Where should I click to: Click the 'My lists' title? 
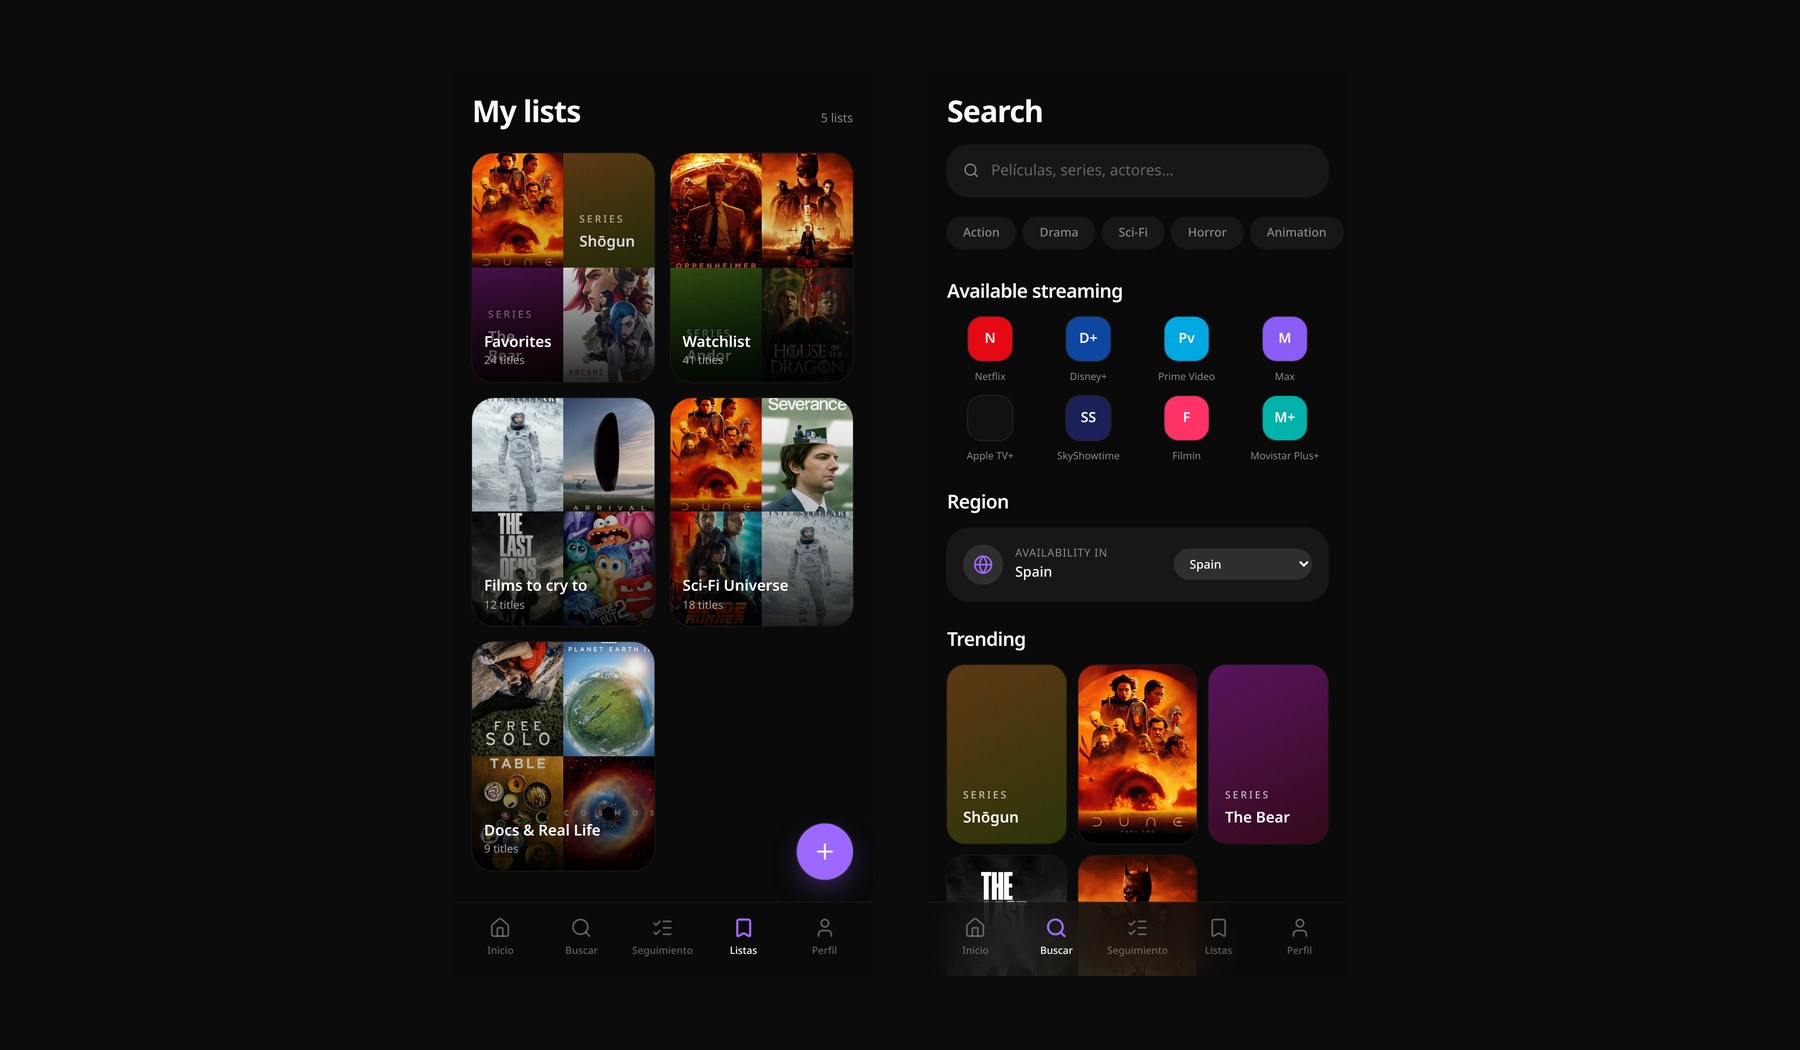pyautogui.click(x=526, y=112)
